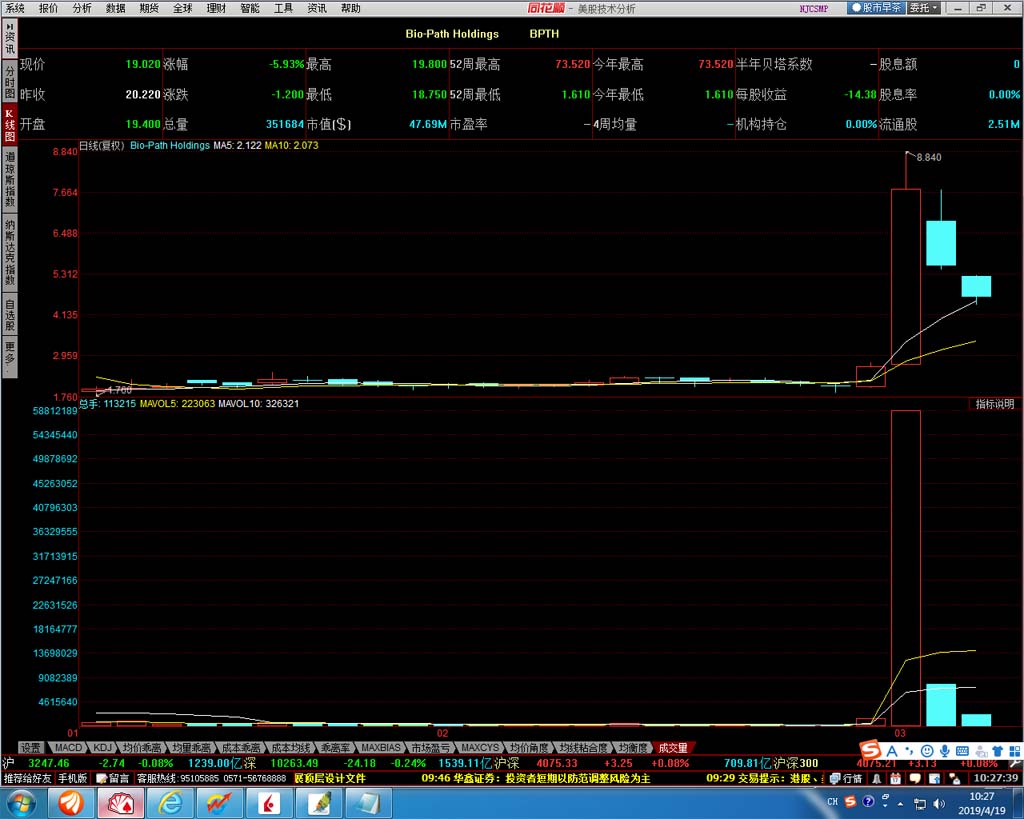Image resolution: width=1024 pixels, height=819 pixels.
Task: Switch to 市场盈亏 indicator tab
Action: point(430,748)
